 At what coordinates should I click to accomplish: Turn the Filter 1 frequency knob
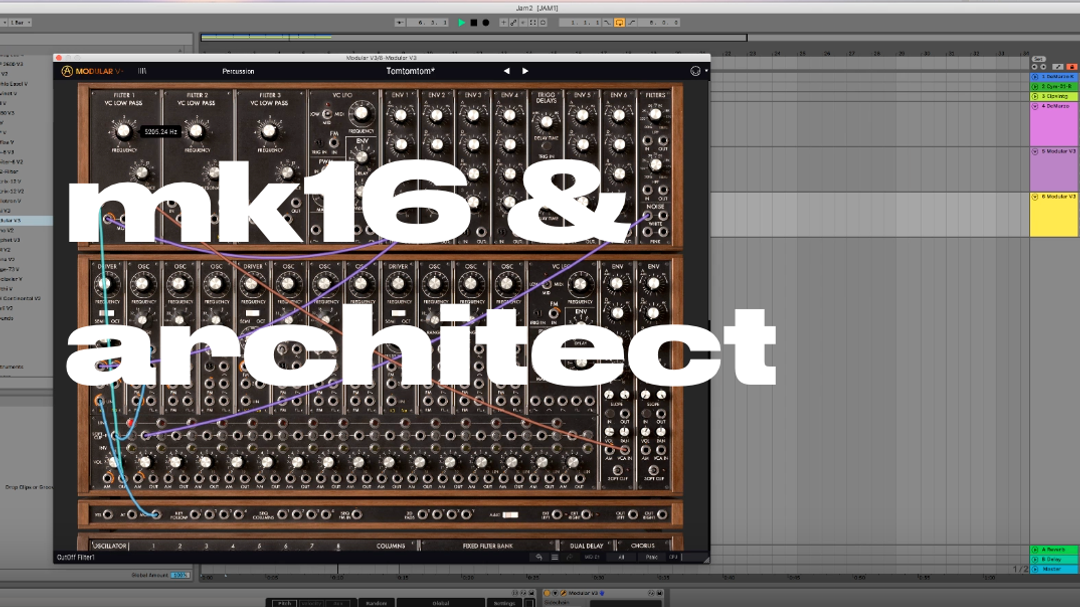pyautogui.click(x=124, y=131)
